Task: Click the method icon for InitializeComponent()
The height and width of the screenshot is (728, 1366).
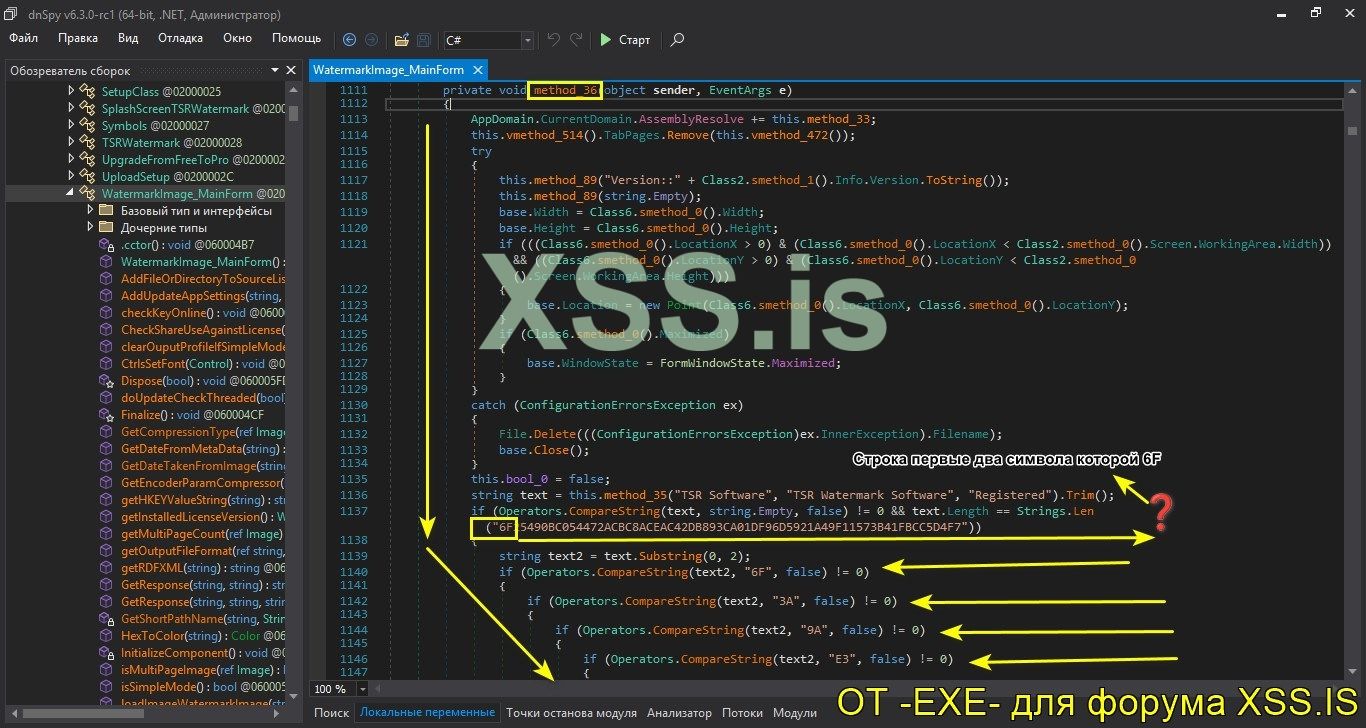Action: [x=107, y=653]
